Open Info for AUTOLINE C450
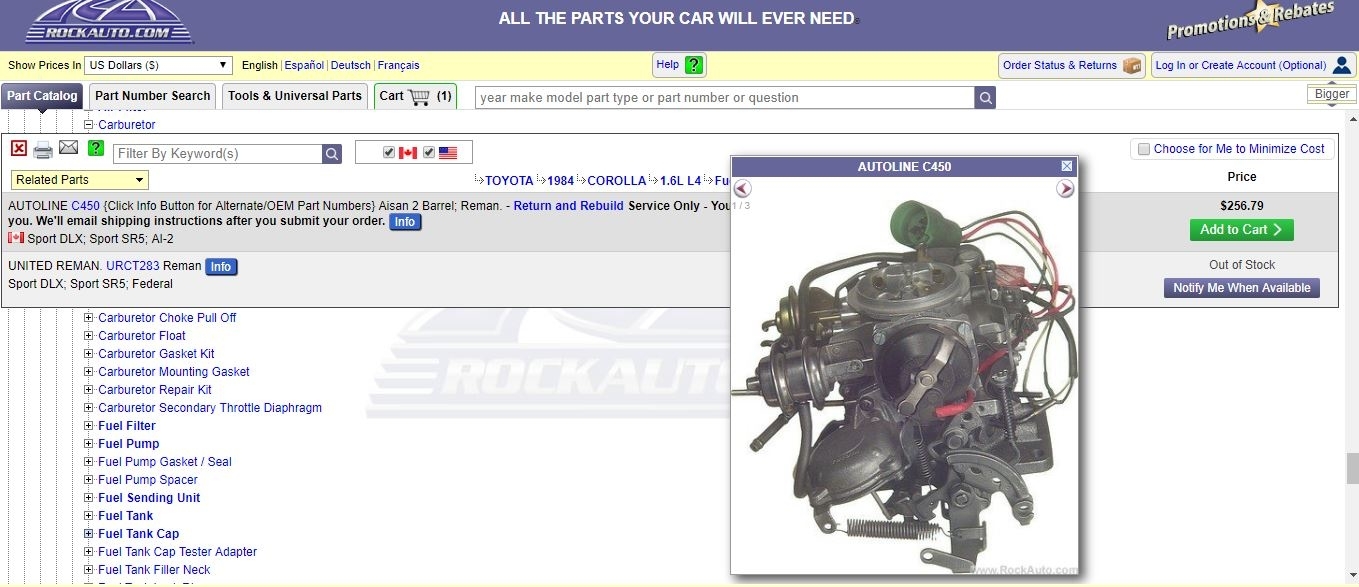 point(404,222)
